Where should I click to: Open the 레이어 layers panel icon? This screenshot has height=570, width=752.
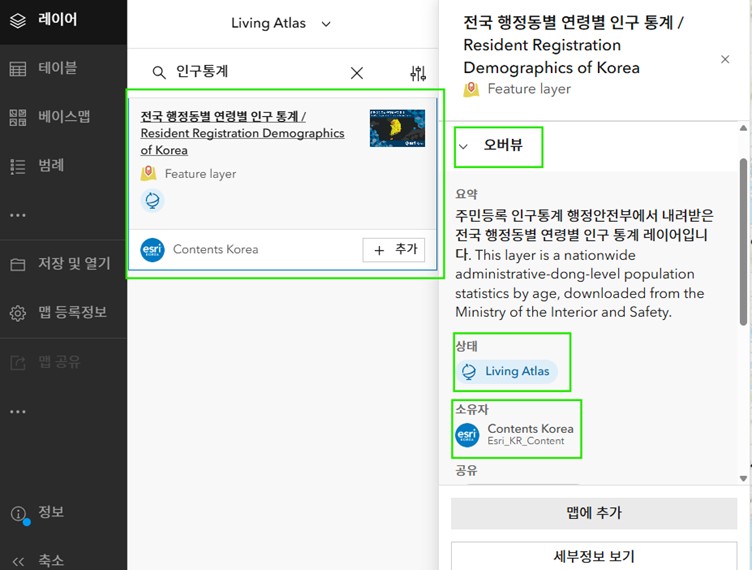(x=18, y=21)
